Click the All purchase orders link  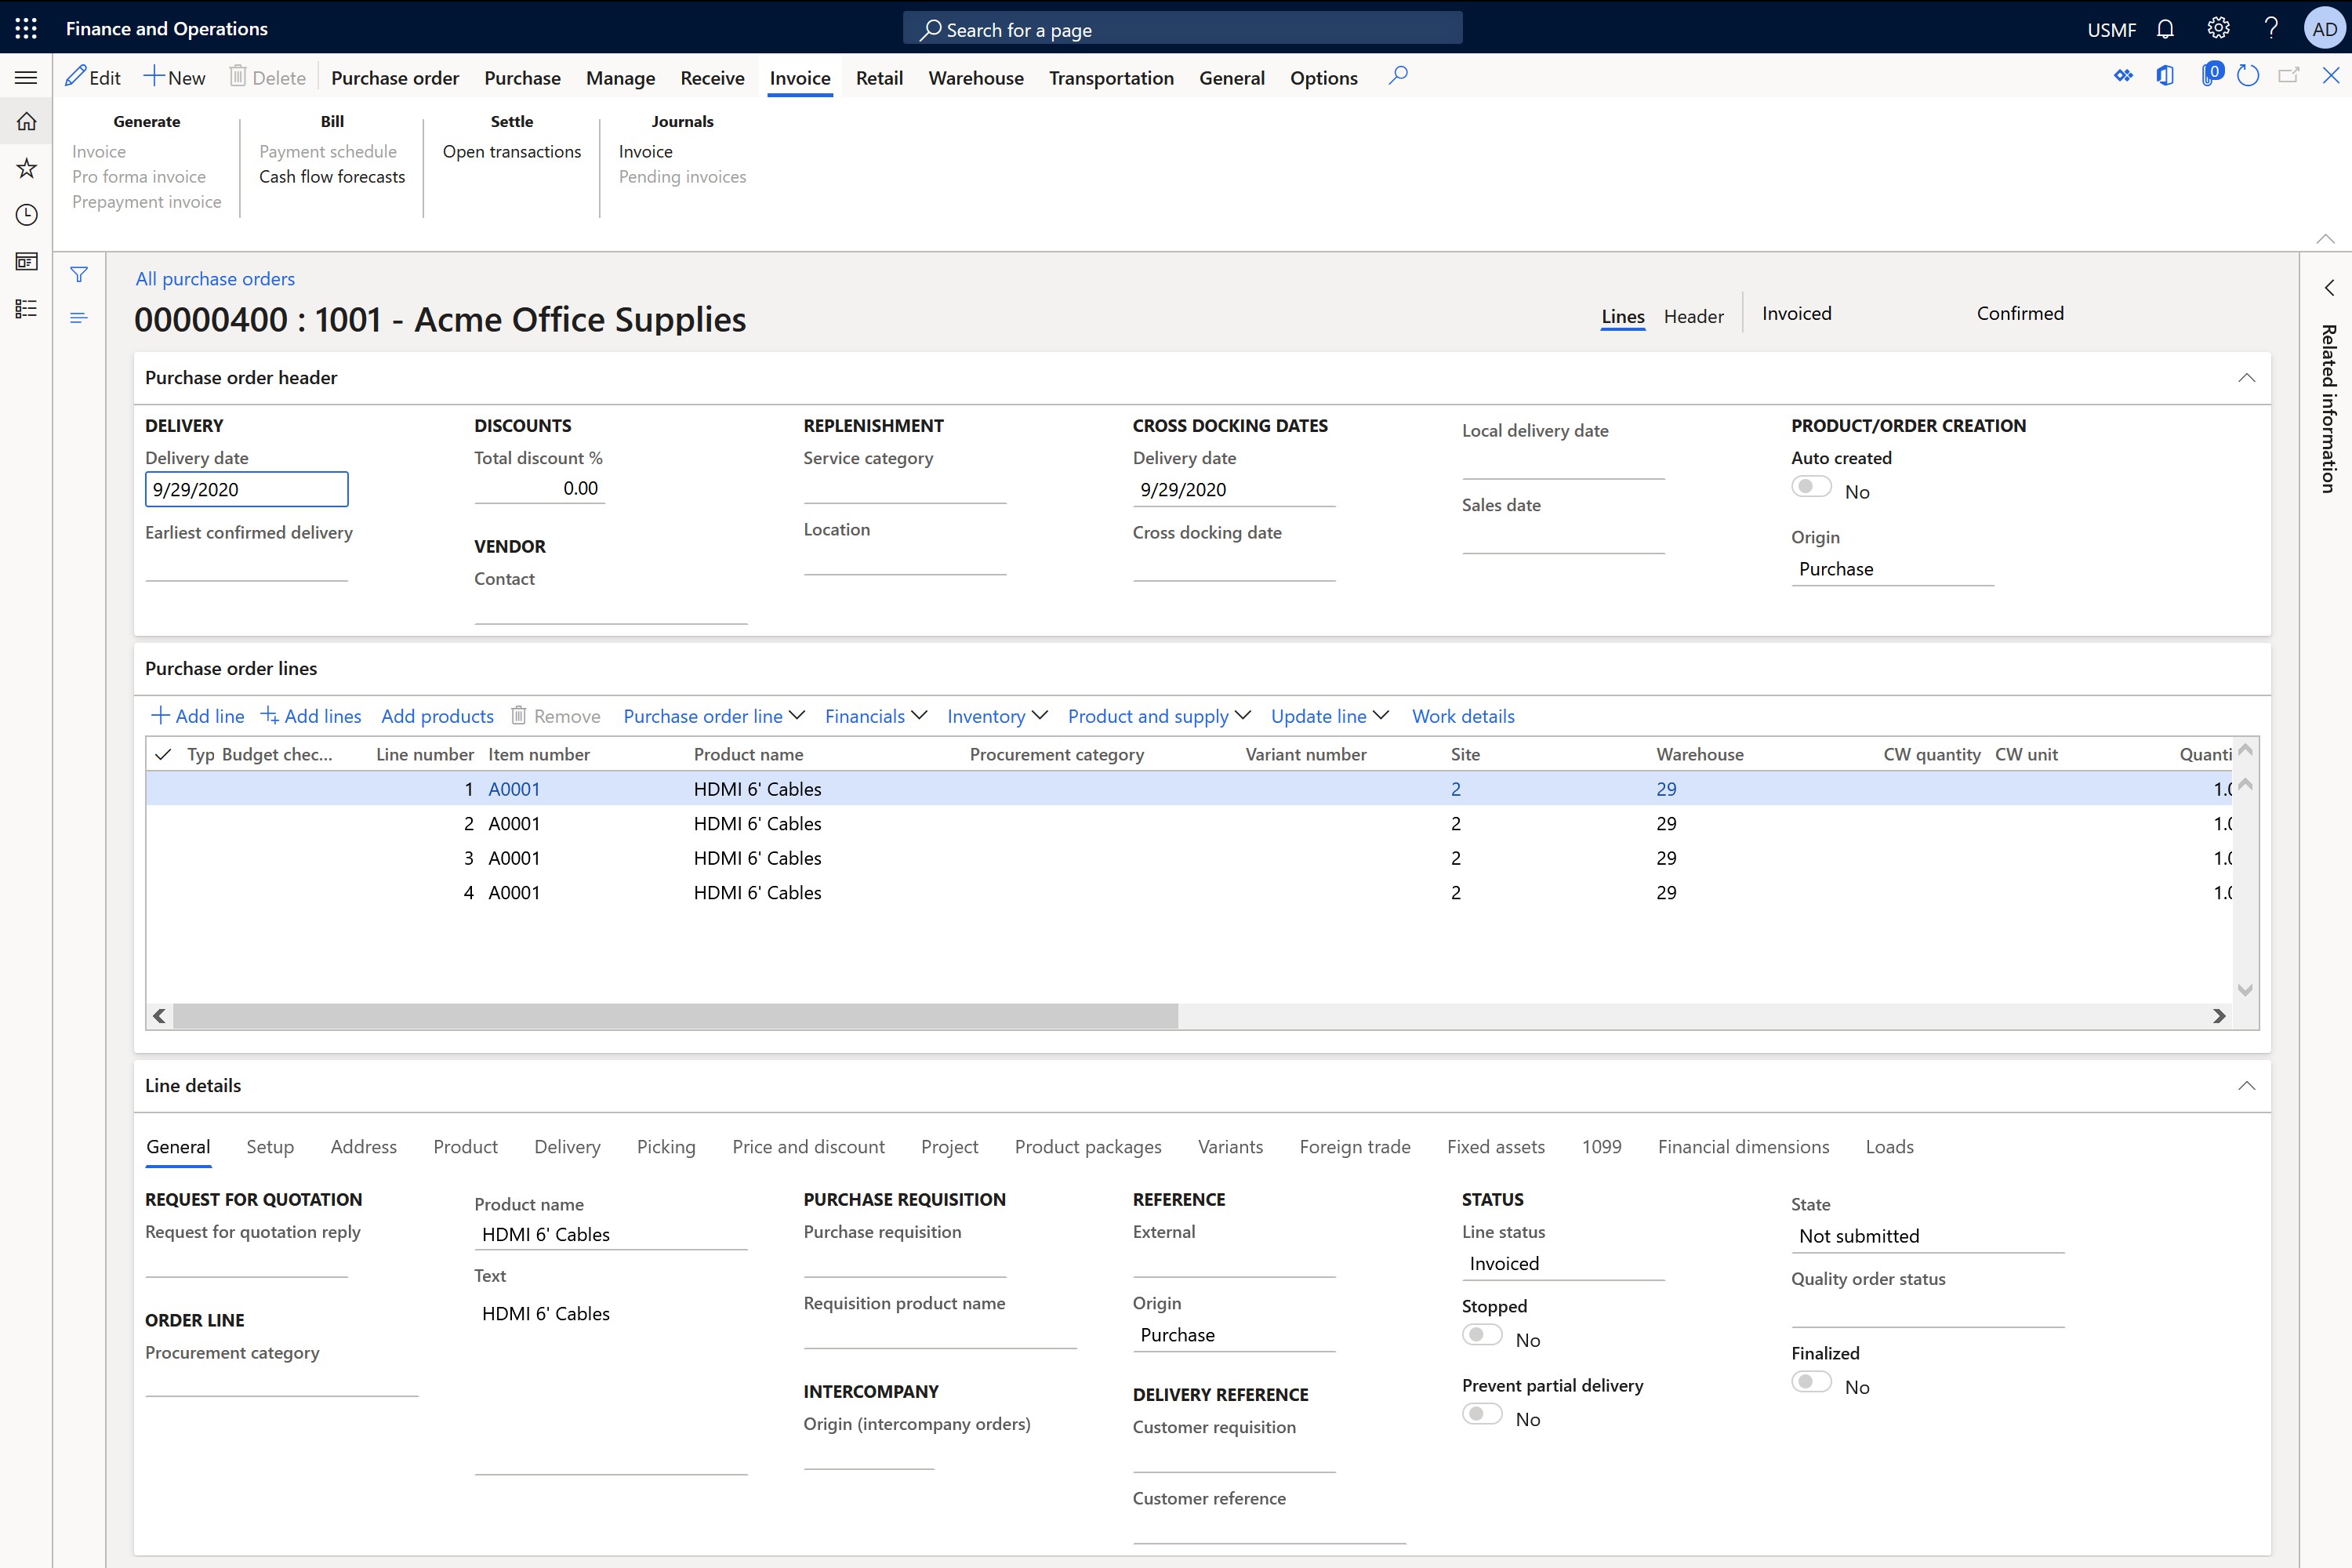point(213,277)
